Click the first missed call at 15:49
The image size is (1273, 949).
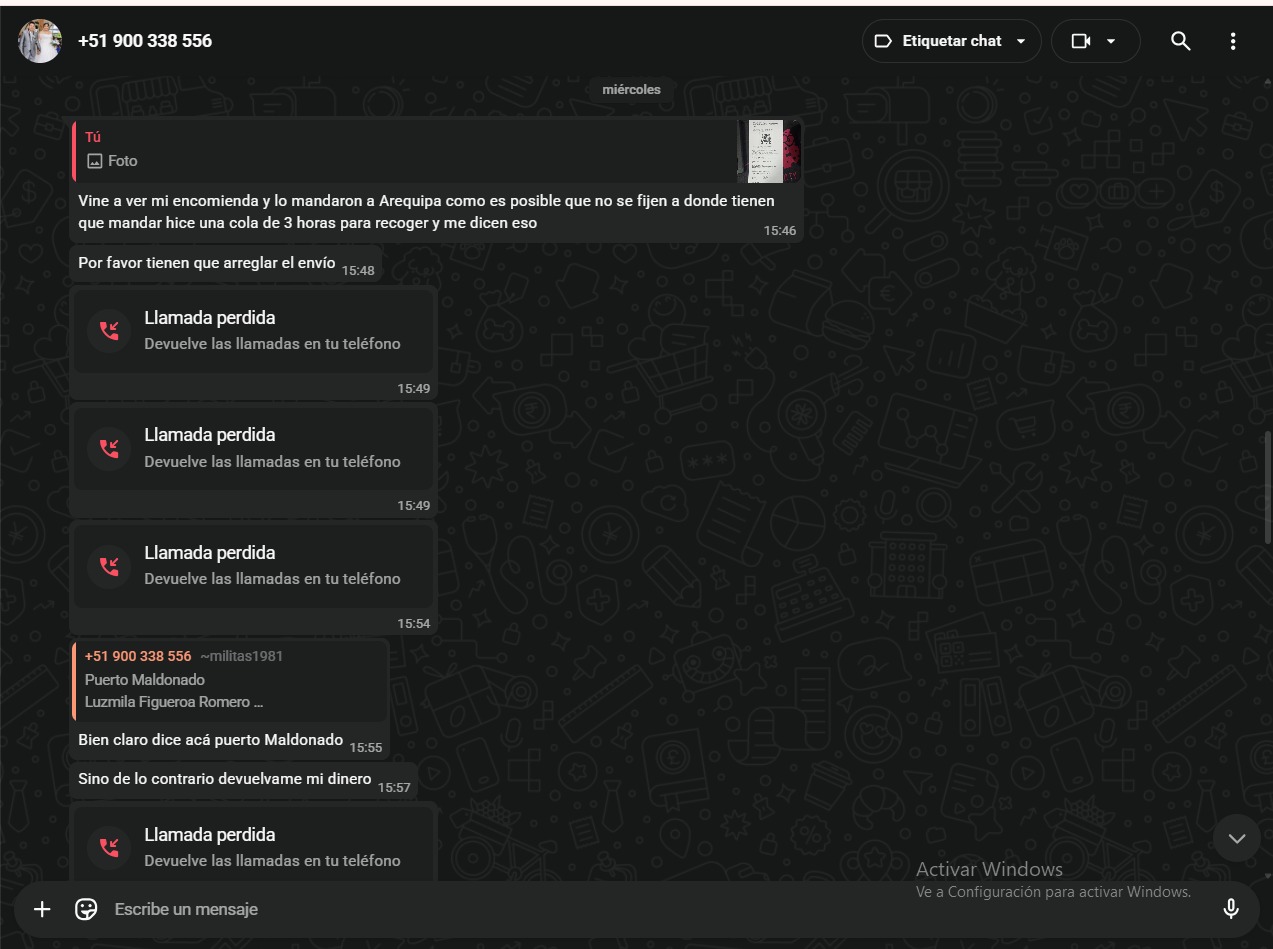[x=253, y=330]
